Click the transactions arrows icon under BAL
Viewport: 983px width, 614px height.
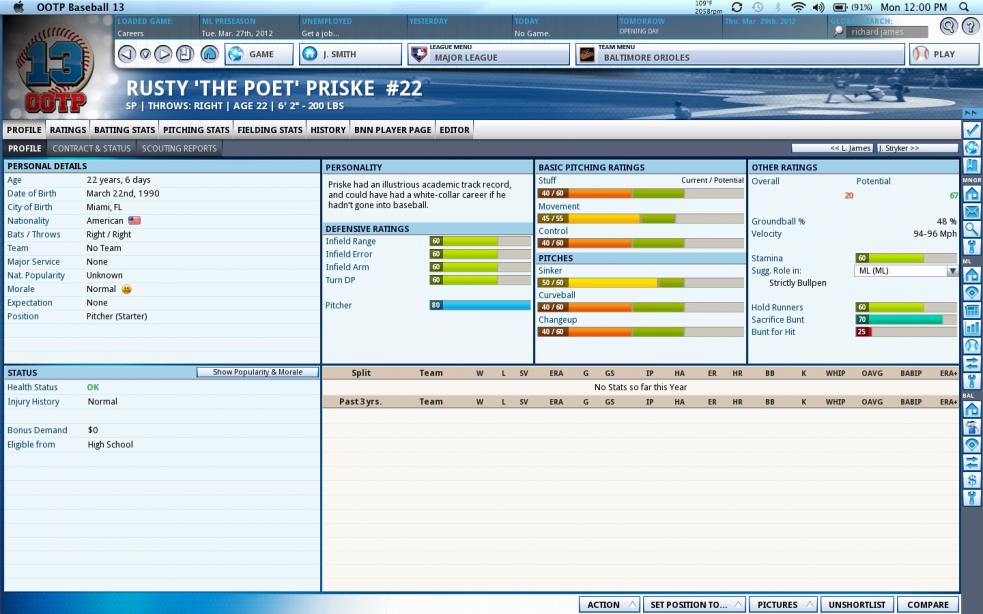[x=972, y=462]
